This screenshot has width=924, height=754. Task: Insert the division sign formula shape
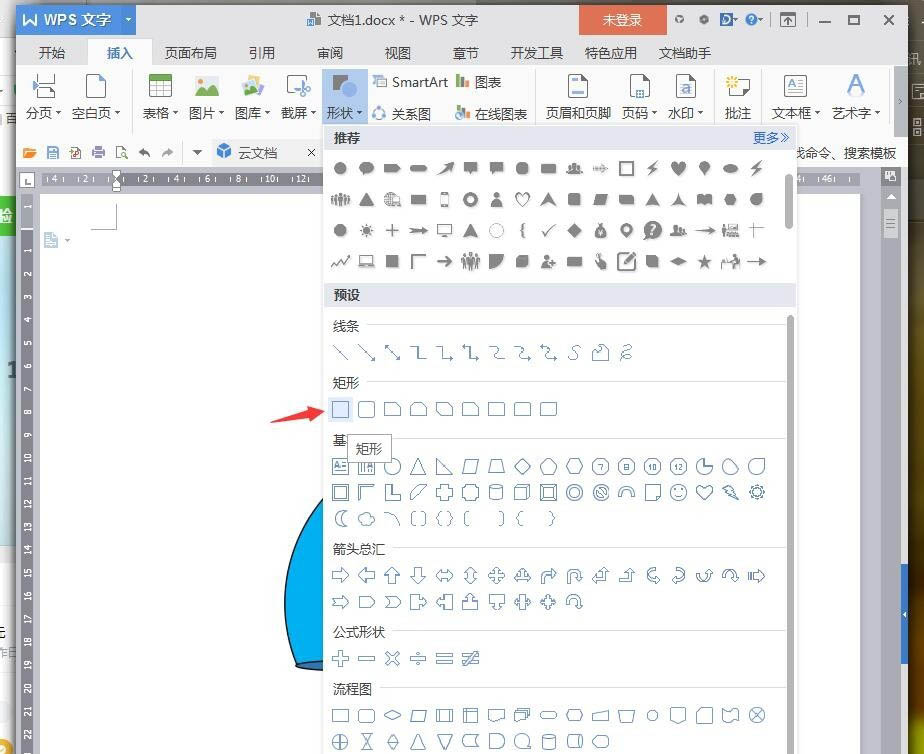(419, 658)
